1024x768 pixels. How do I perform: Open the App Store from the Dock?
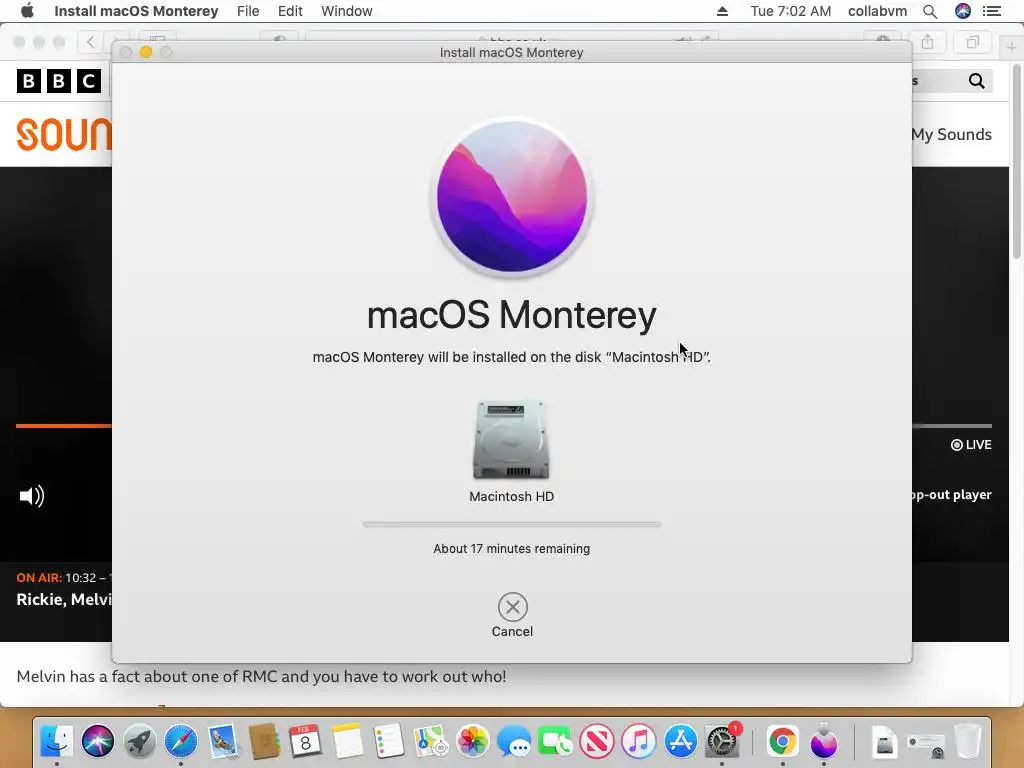(680, 741)
